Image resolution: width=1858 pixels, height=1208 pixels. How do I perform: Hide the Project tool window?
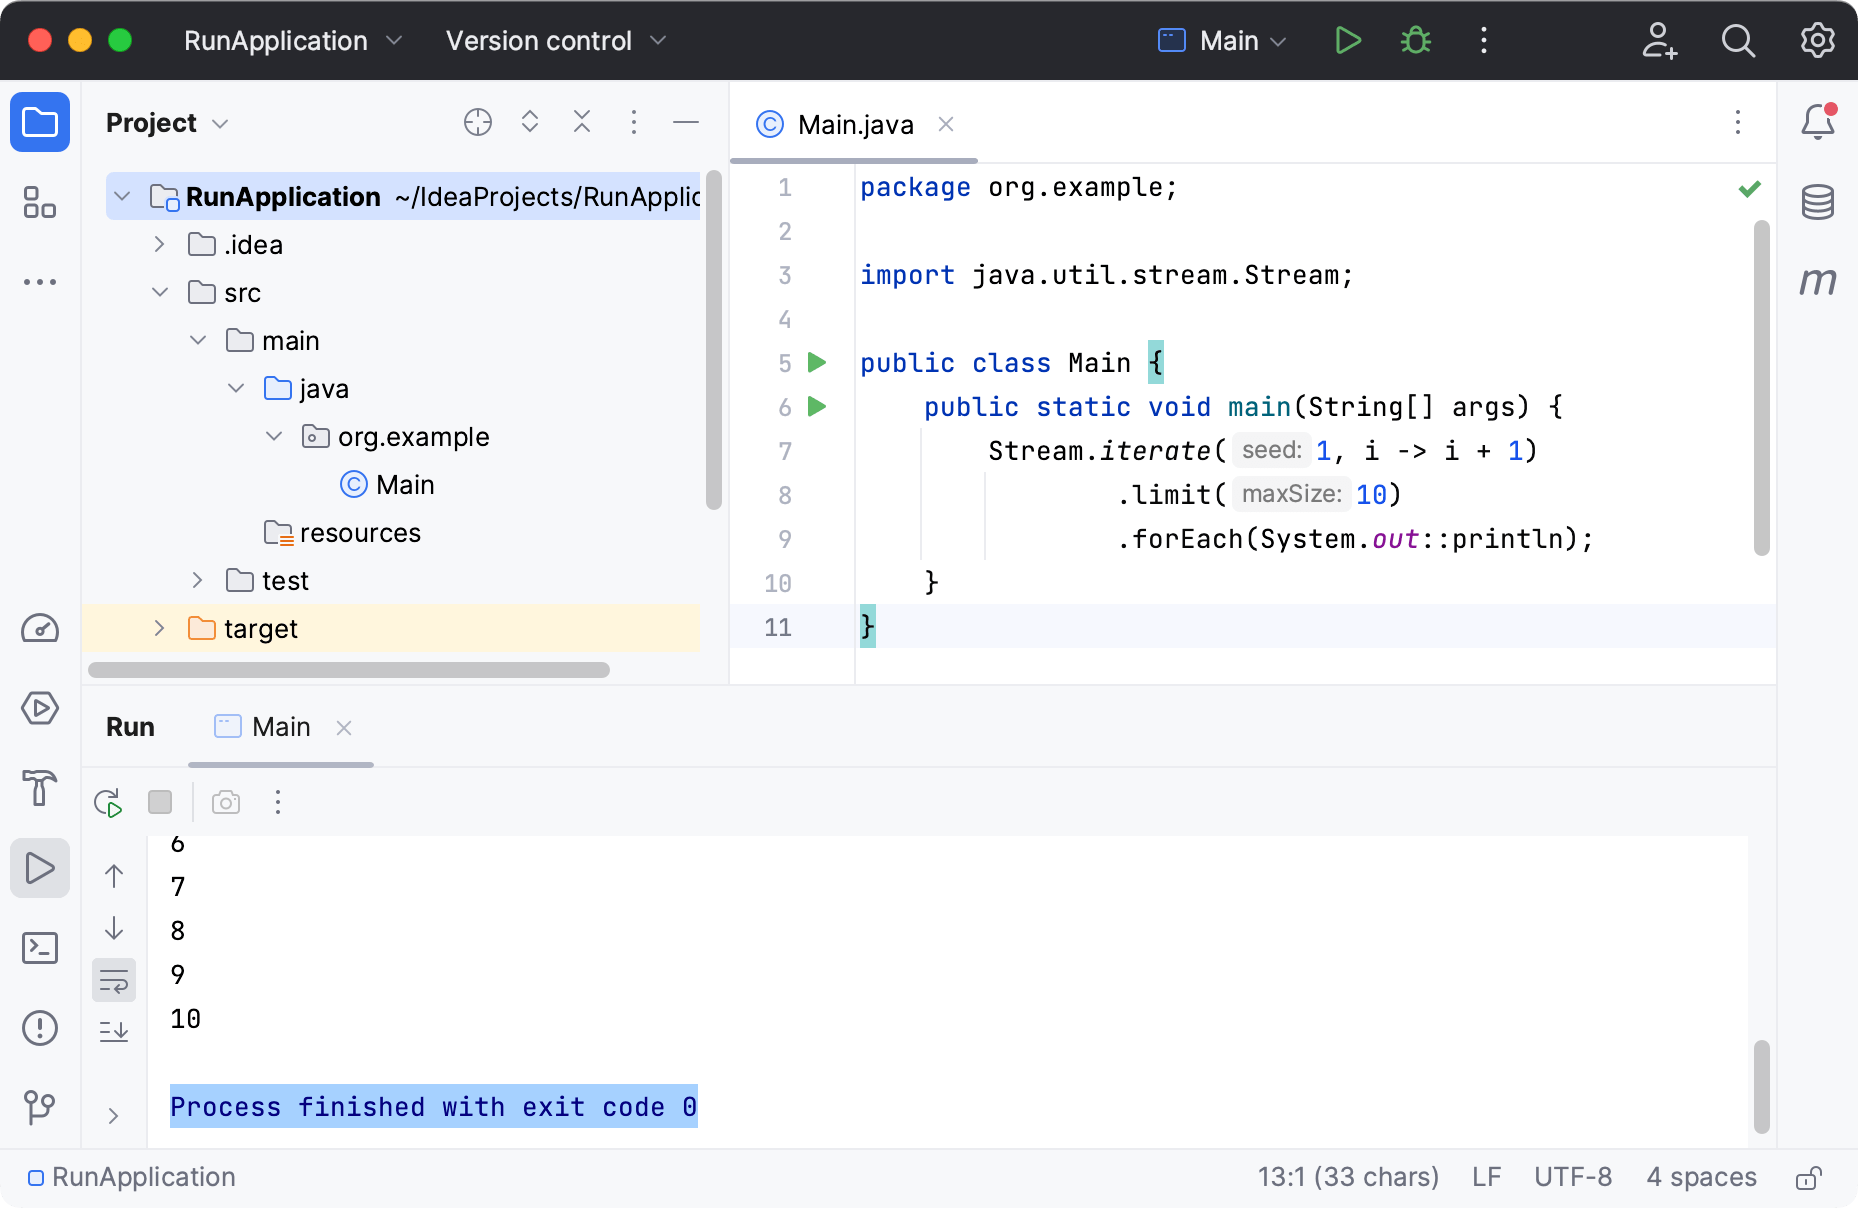(686, 122)
